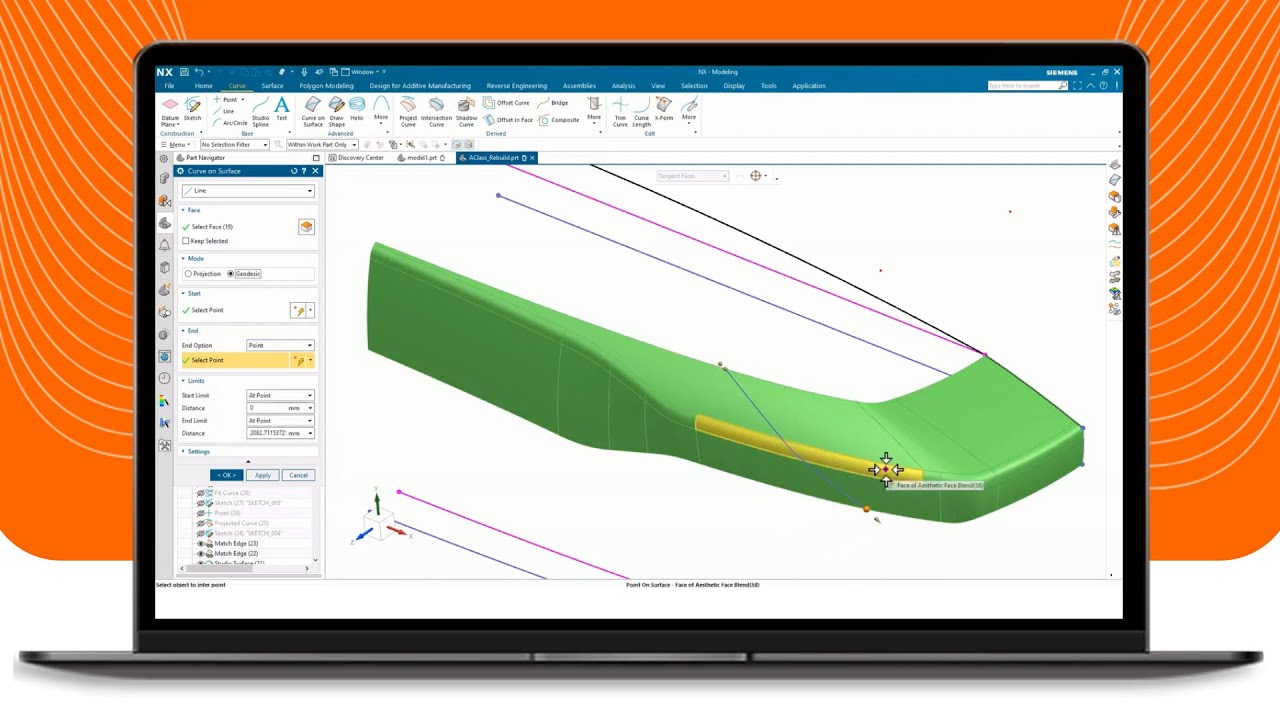
Task: Activate the Curve on Surface tool
Action: tap(313, 112)
